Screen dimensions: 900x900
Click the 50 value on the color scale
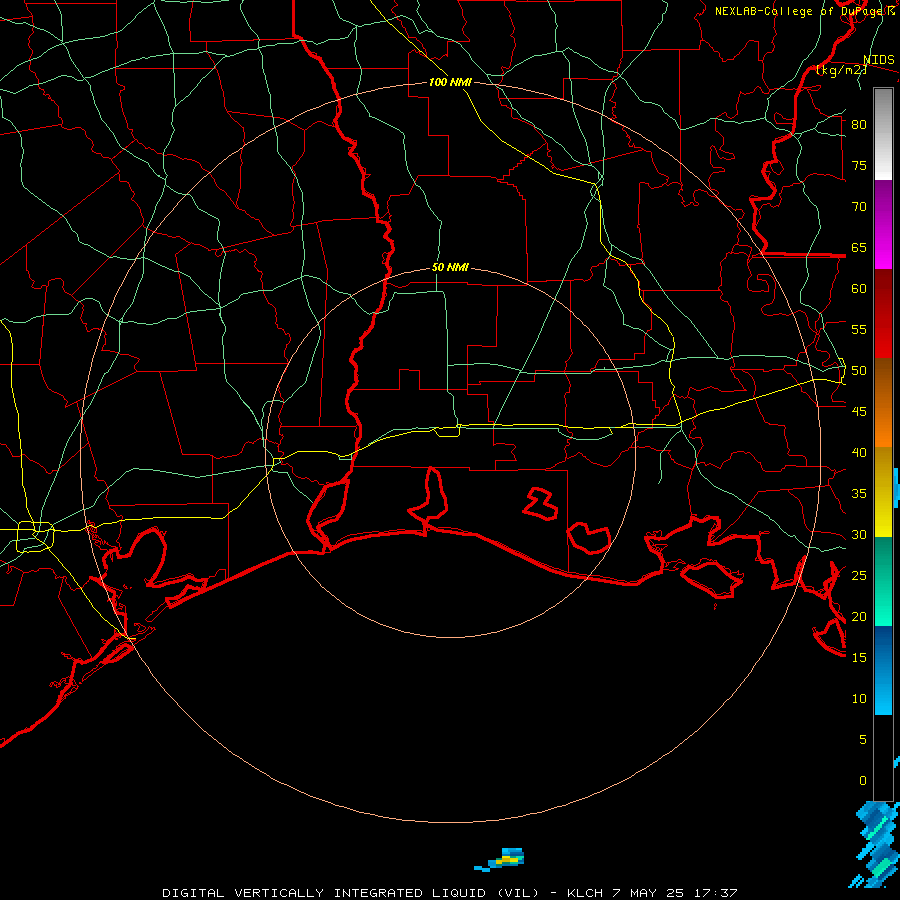coord(859,371)
